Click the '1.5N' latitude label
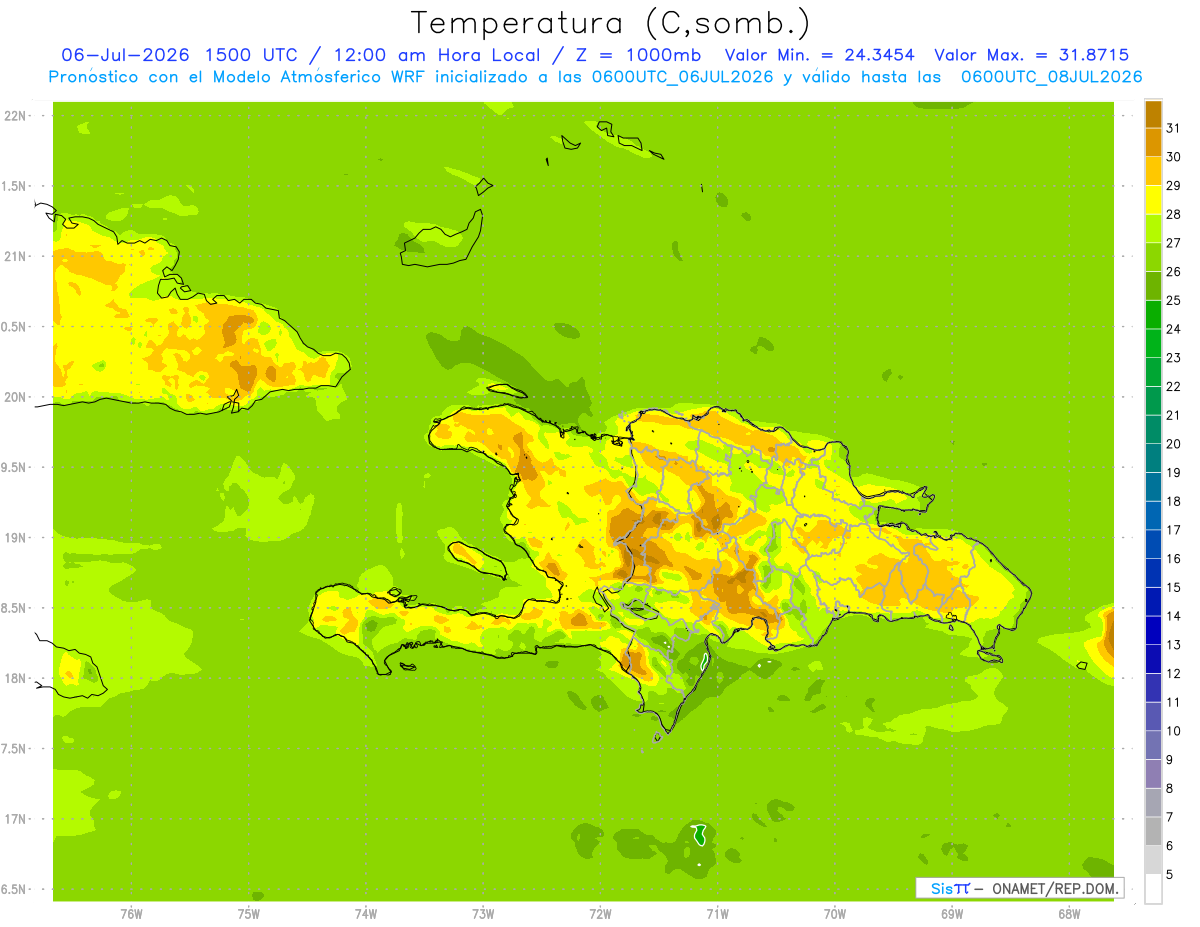The image size is (1200, 927). [x=14, y=186]
